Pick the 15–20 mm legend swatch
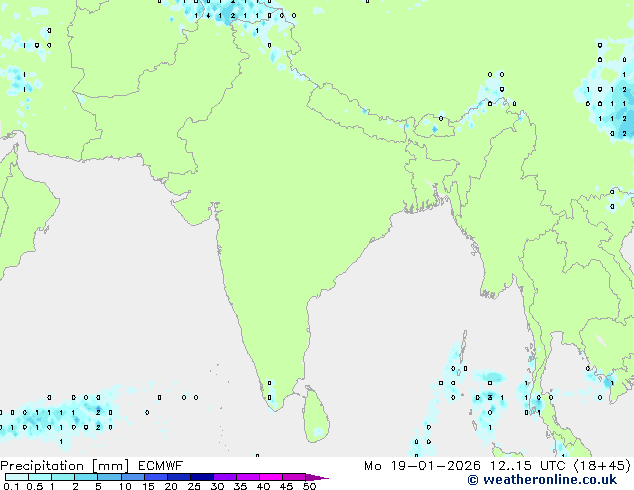 tap(155, 477)
